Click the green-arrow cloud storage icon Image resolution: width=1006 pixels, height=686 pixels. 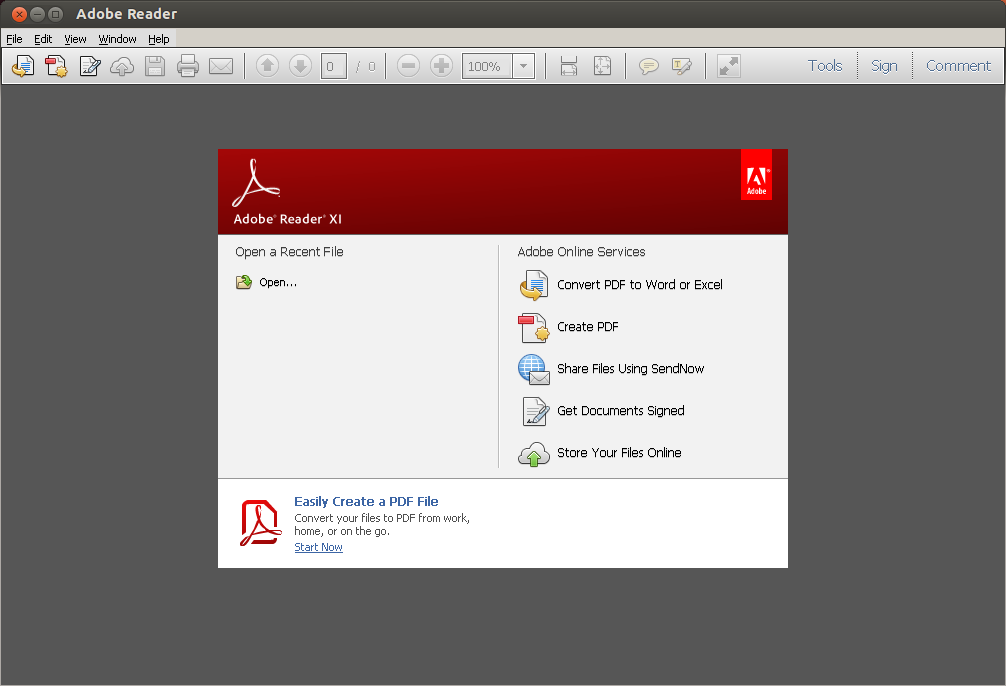(534, 454)
